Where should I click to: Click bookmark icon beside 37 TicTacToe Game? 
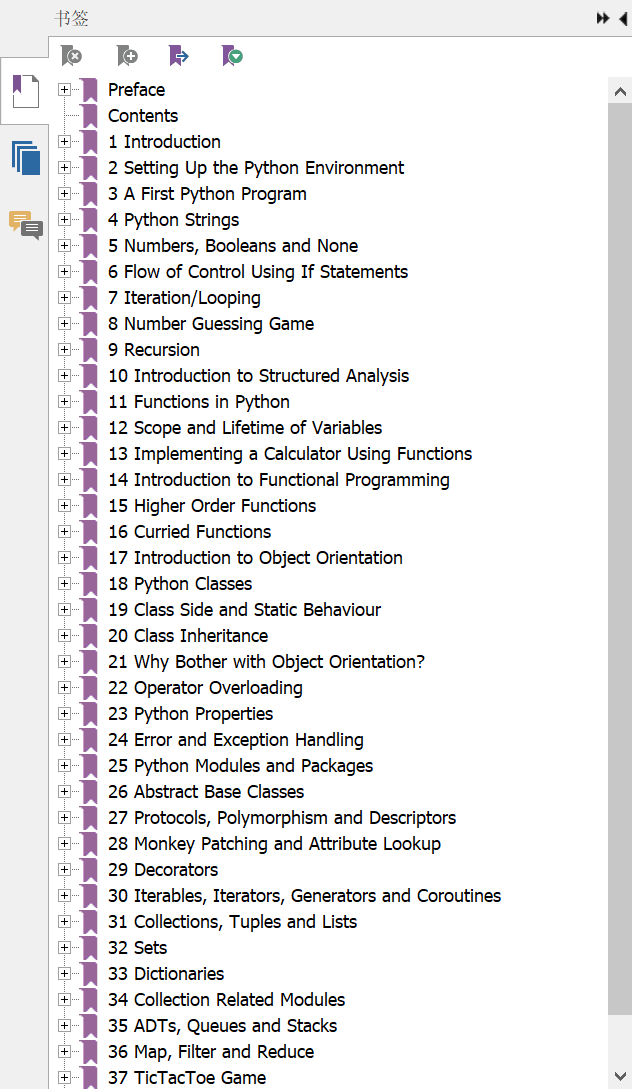tap(90, 1077)
